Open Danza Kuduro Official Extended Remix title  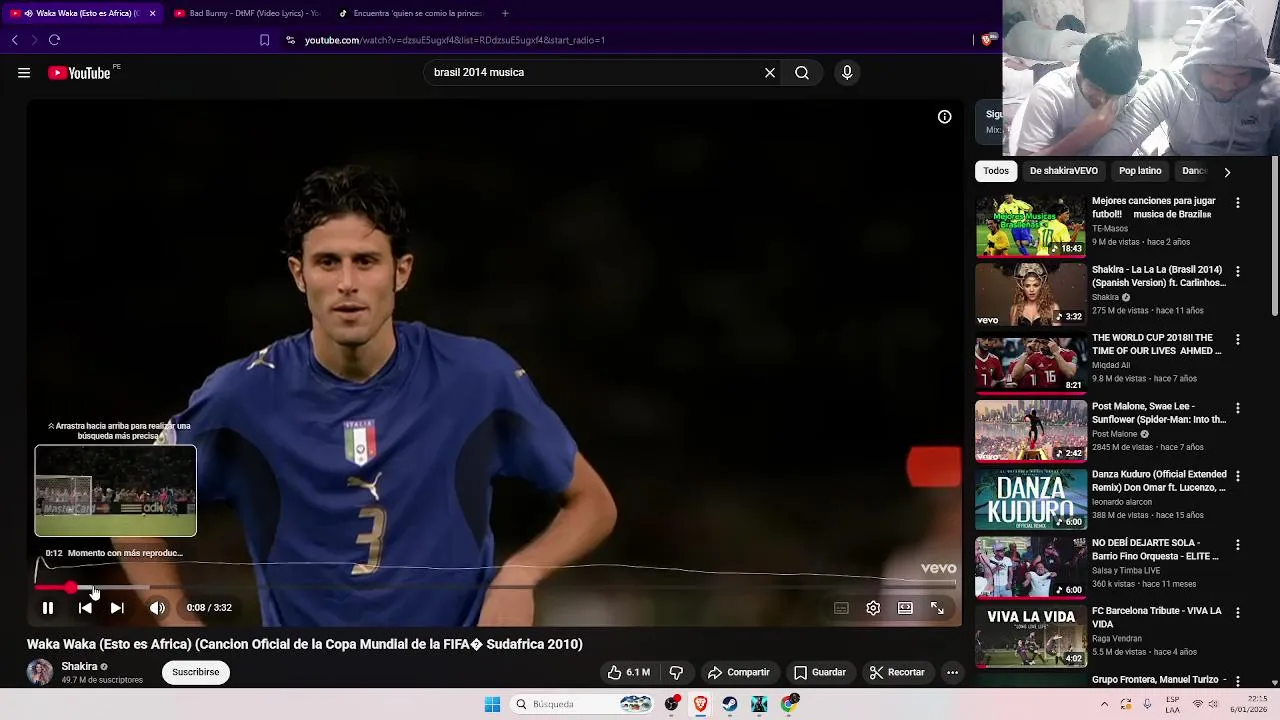1159,481
